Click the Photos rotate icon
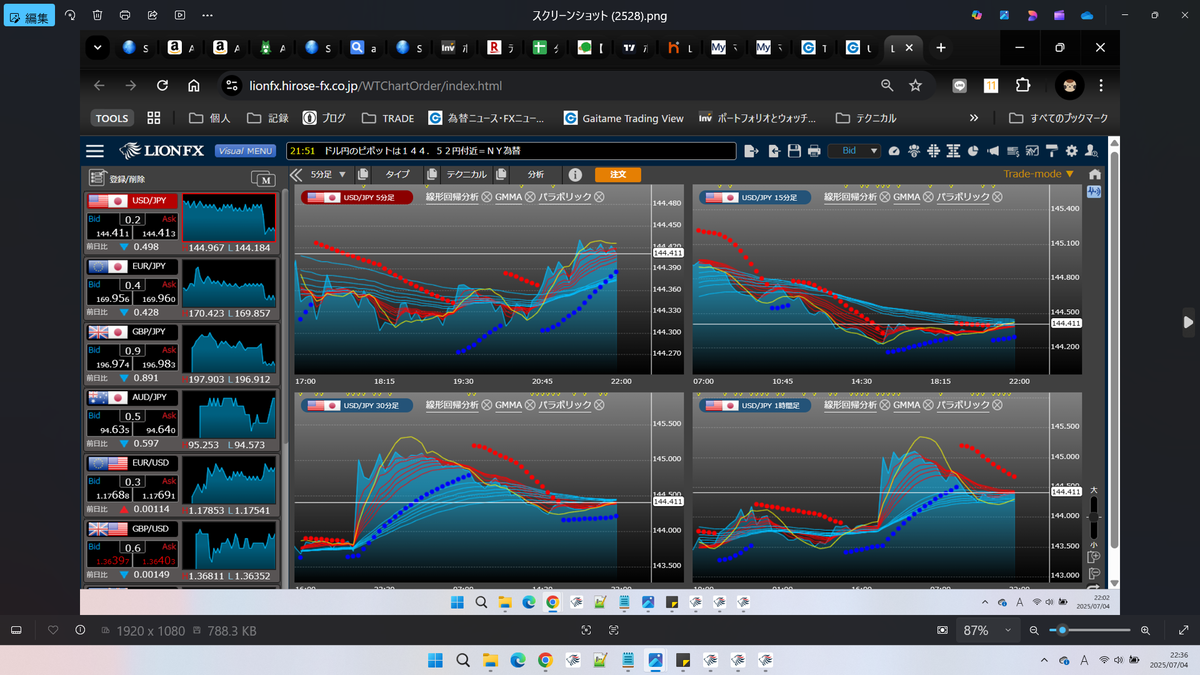This screenshot has height=675, width=1200. 70,16
